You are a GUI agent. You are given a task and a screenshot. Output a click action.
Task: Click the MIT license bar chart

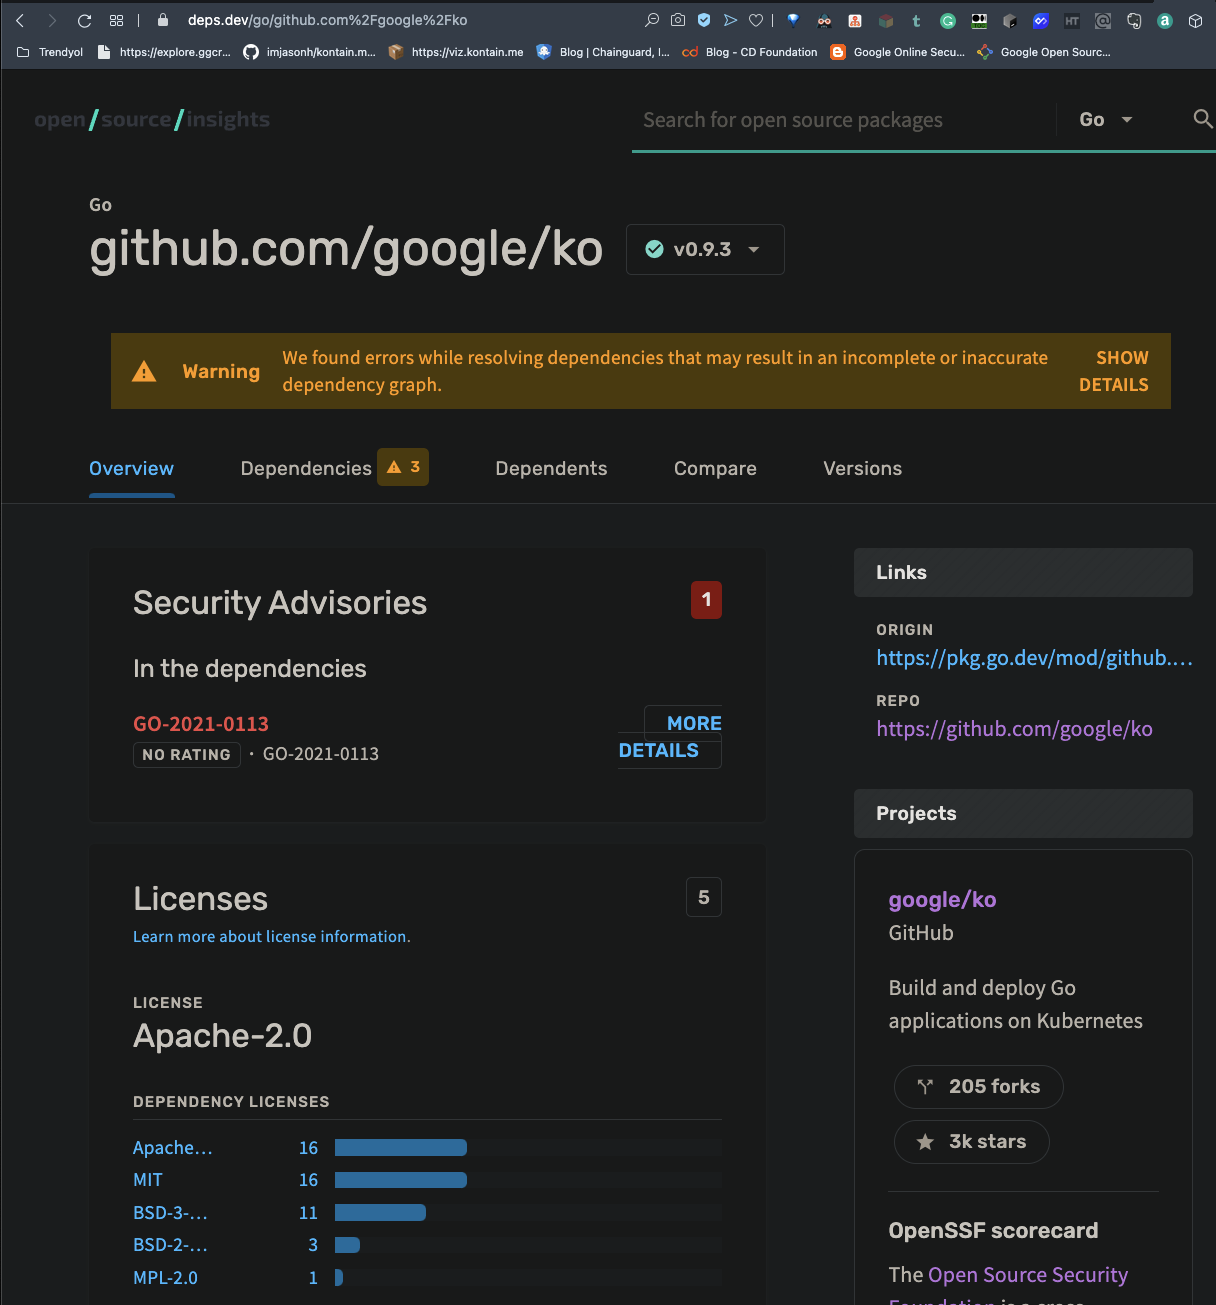[x=400, y=1180]
